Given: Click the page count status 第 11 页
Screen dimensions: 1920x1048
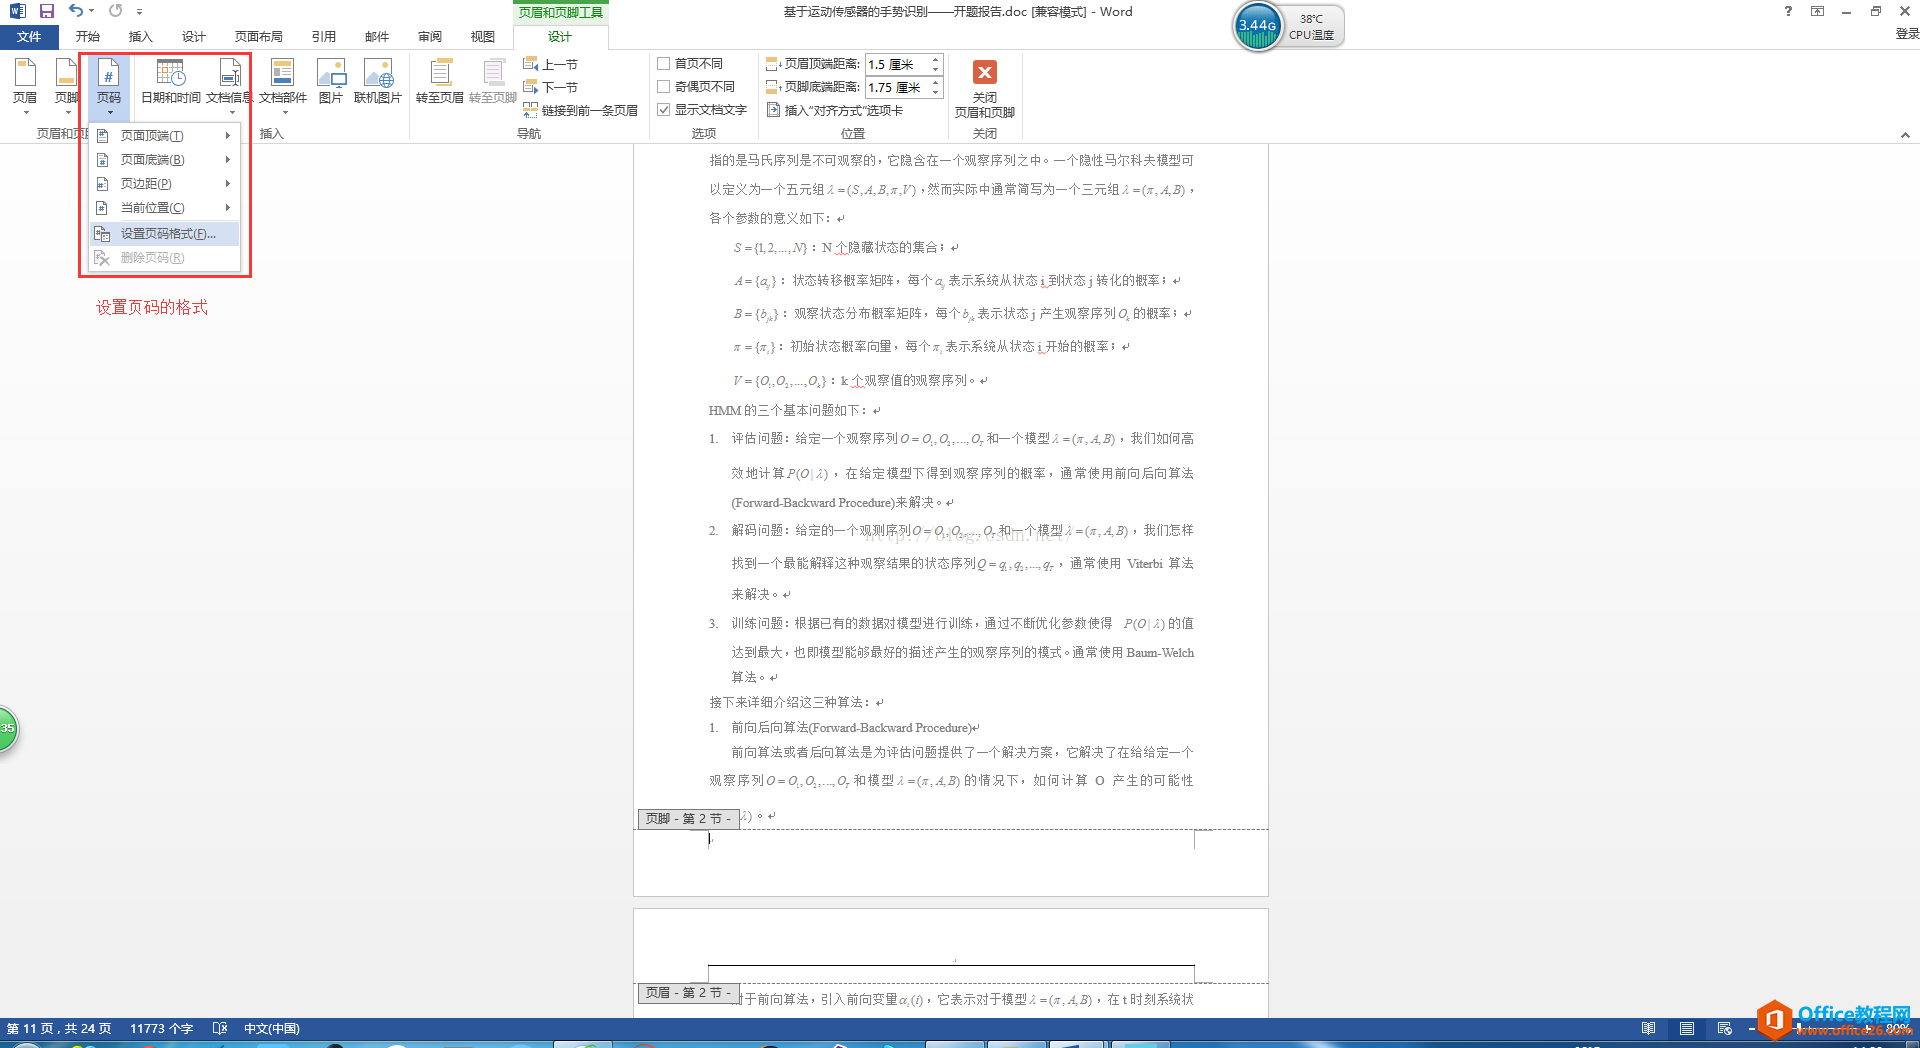Looking at the screenshot, I should pos(59,1029).
